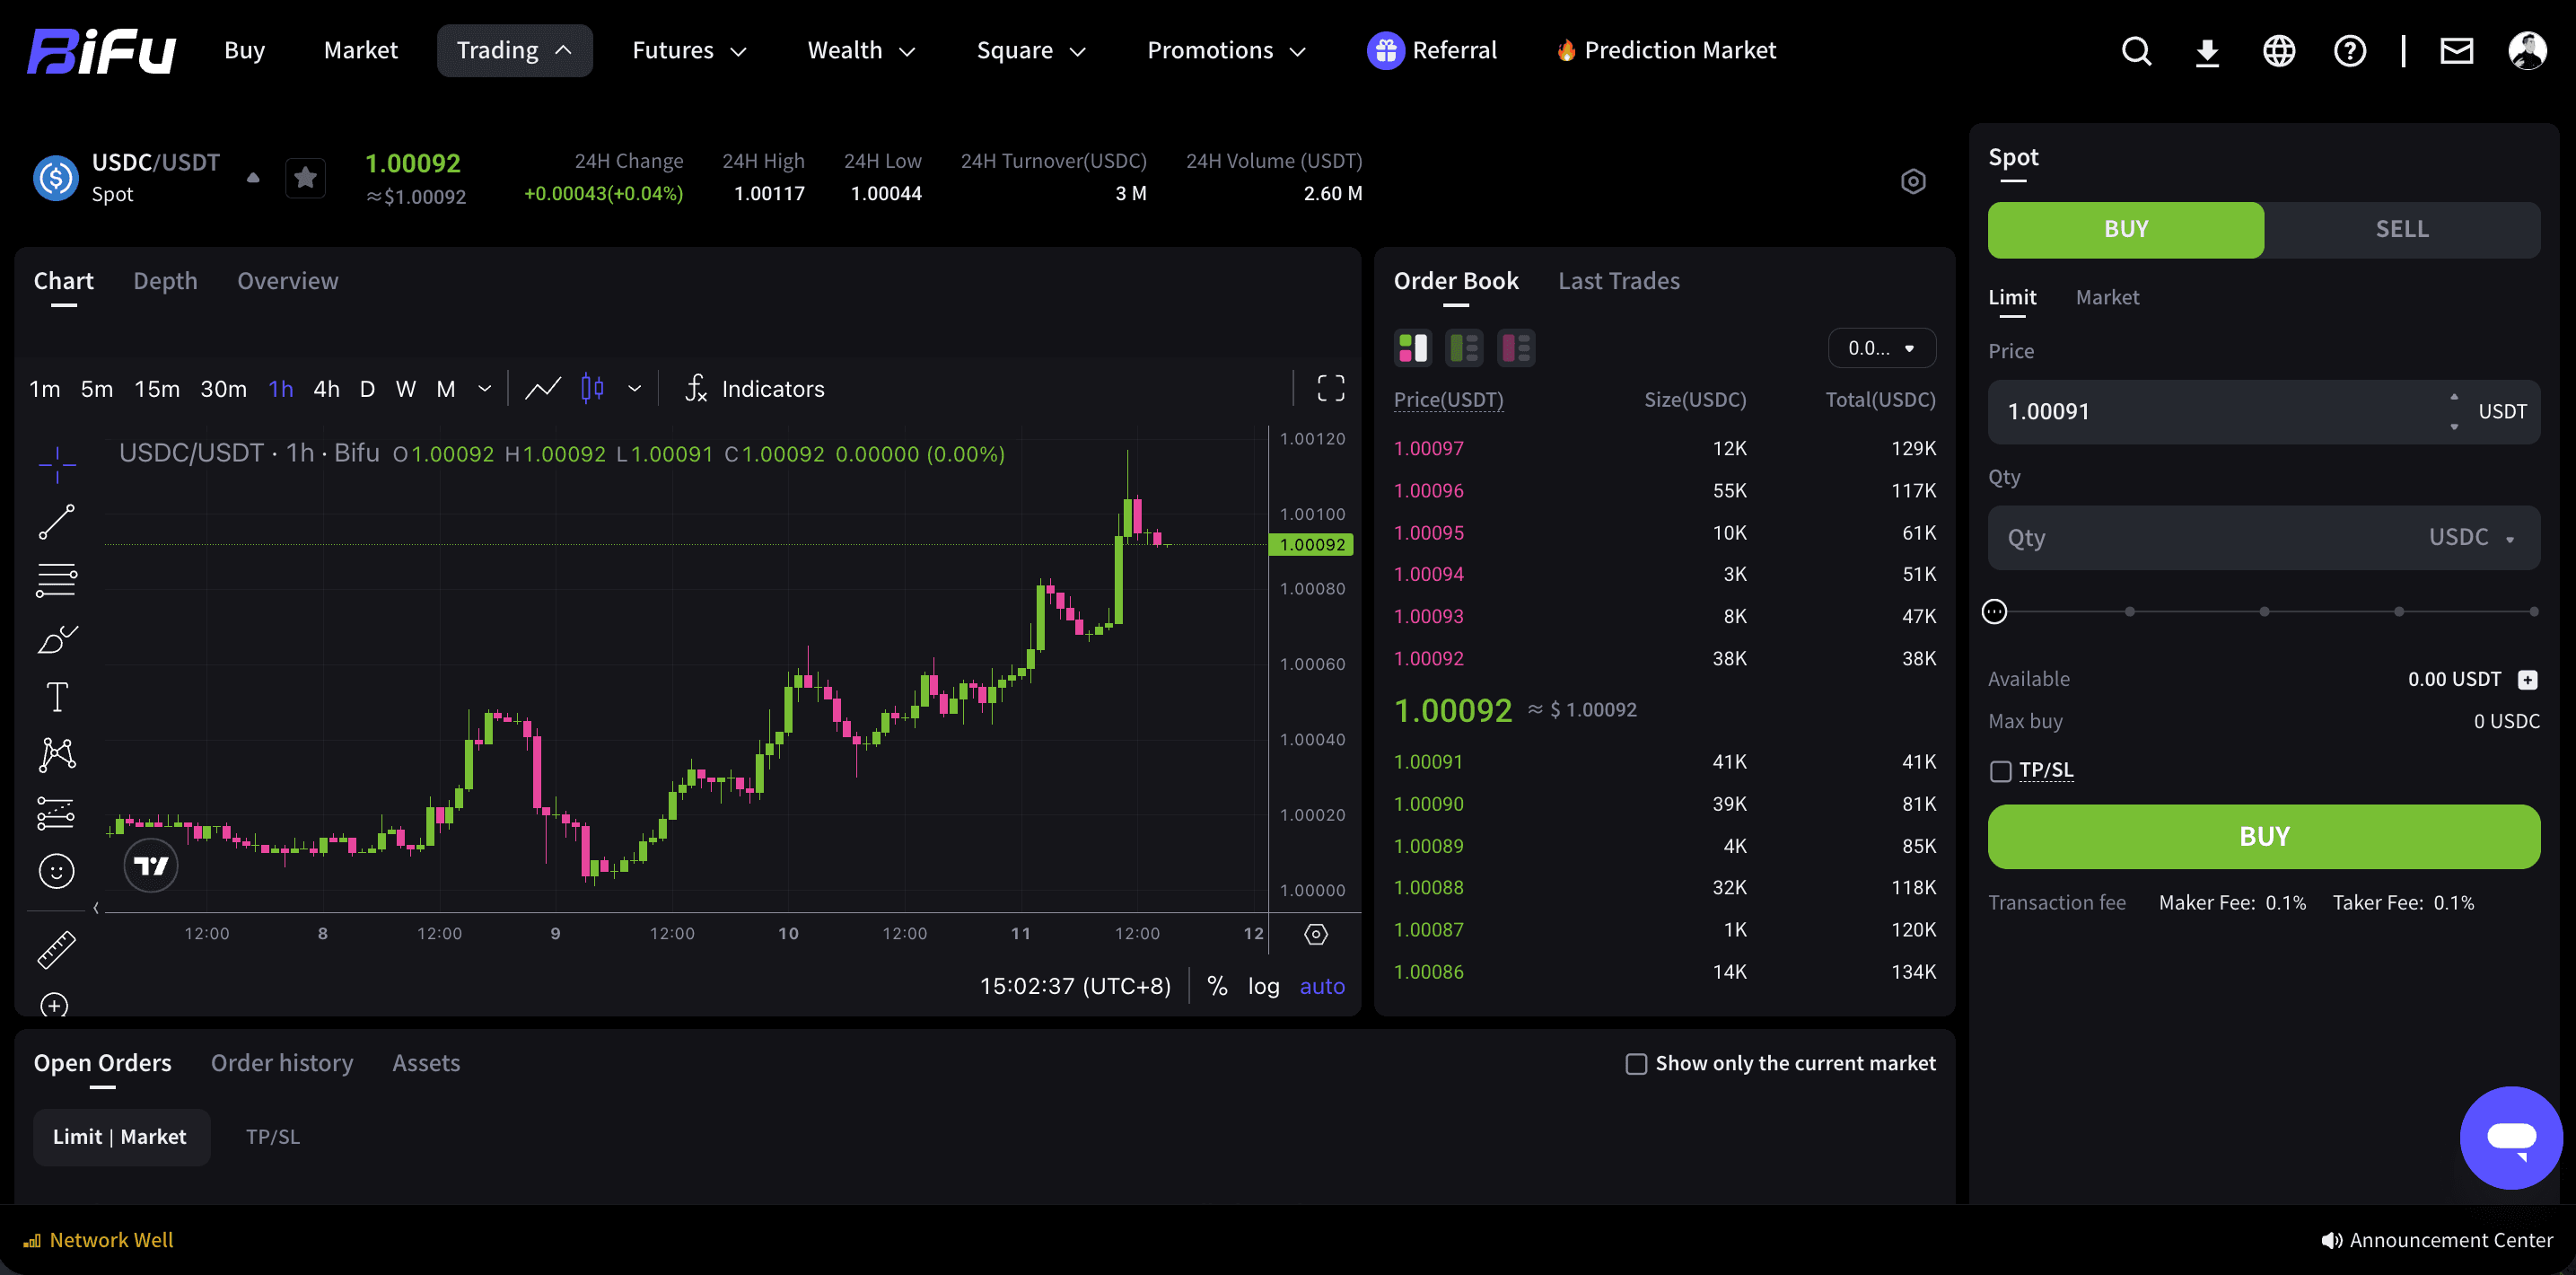Select the 4h time interval
The height and width of the screenshot is (1275, 2576).
pos(326,389)
